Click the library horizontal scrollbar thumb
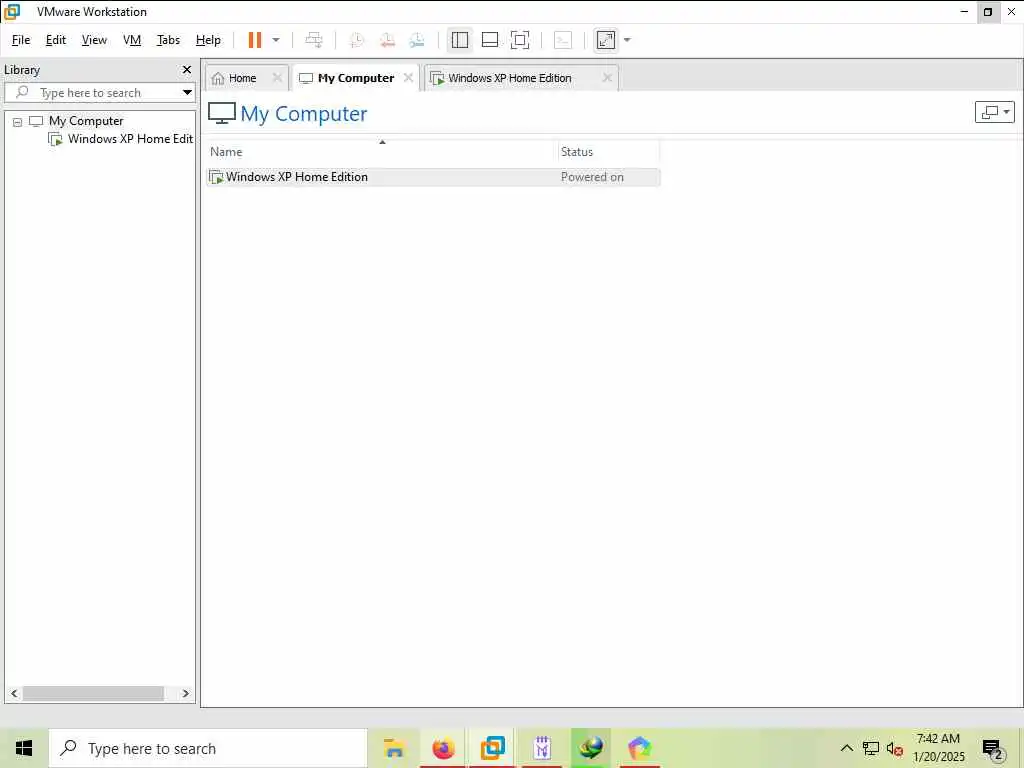1024x768 pixels. (93, 694)
